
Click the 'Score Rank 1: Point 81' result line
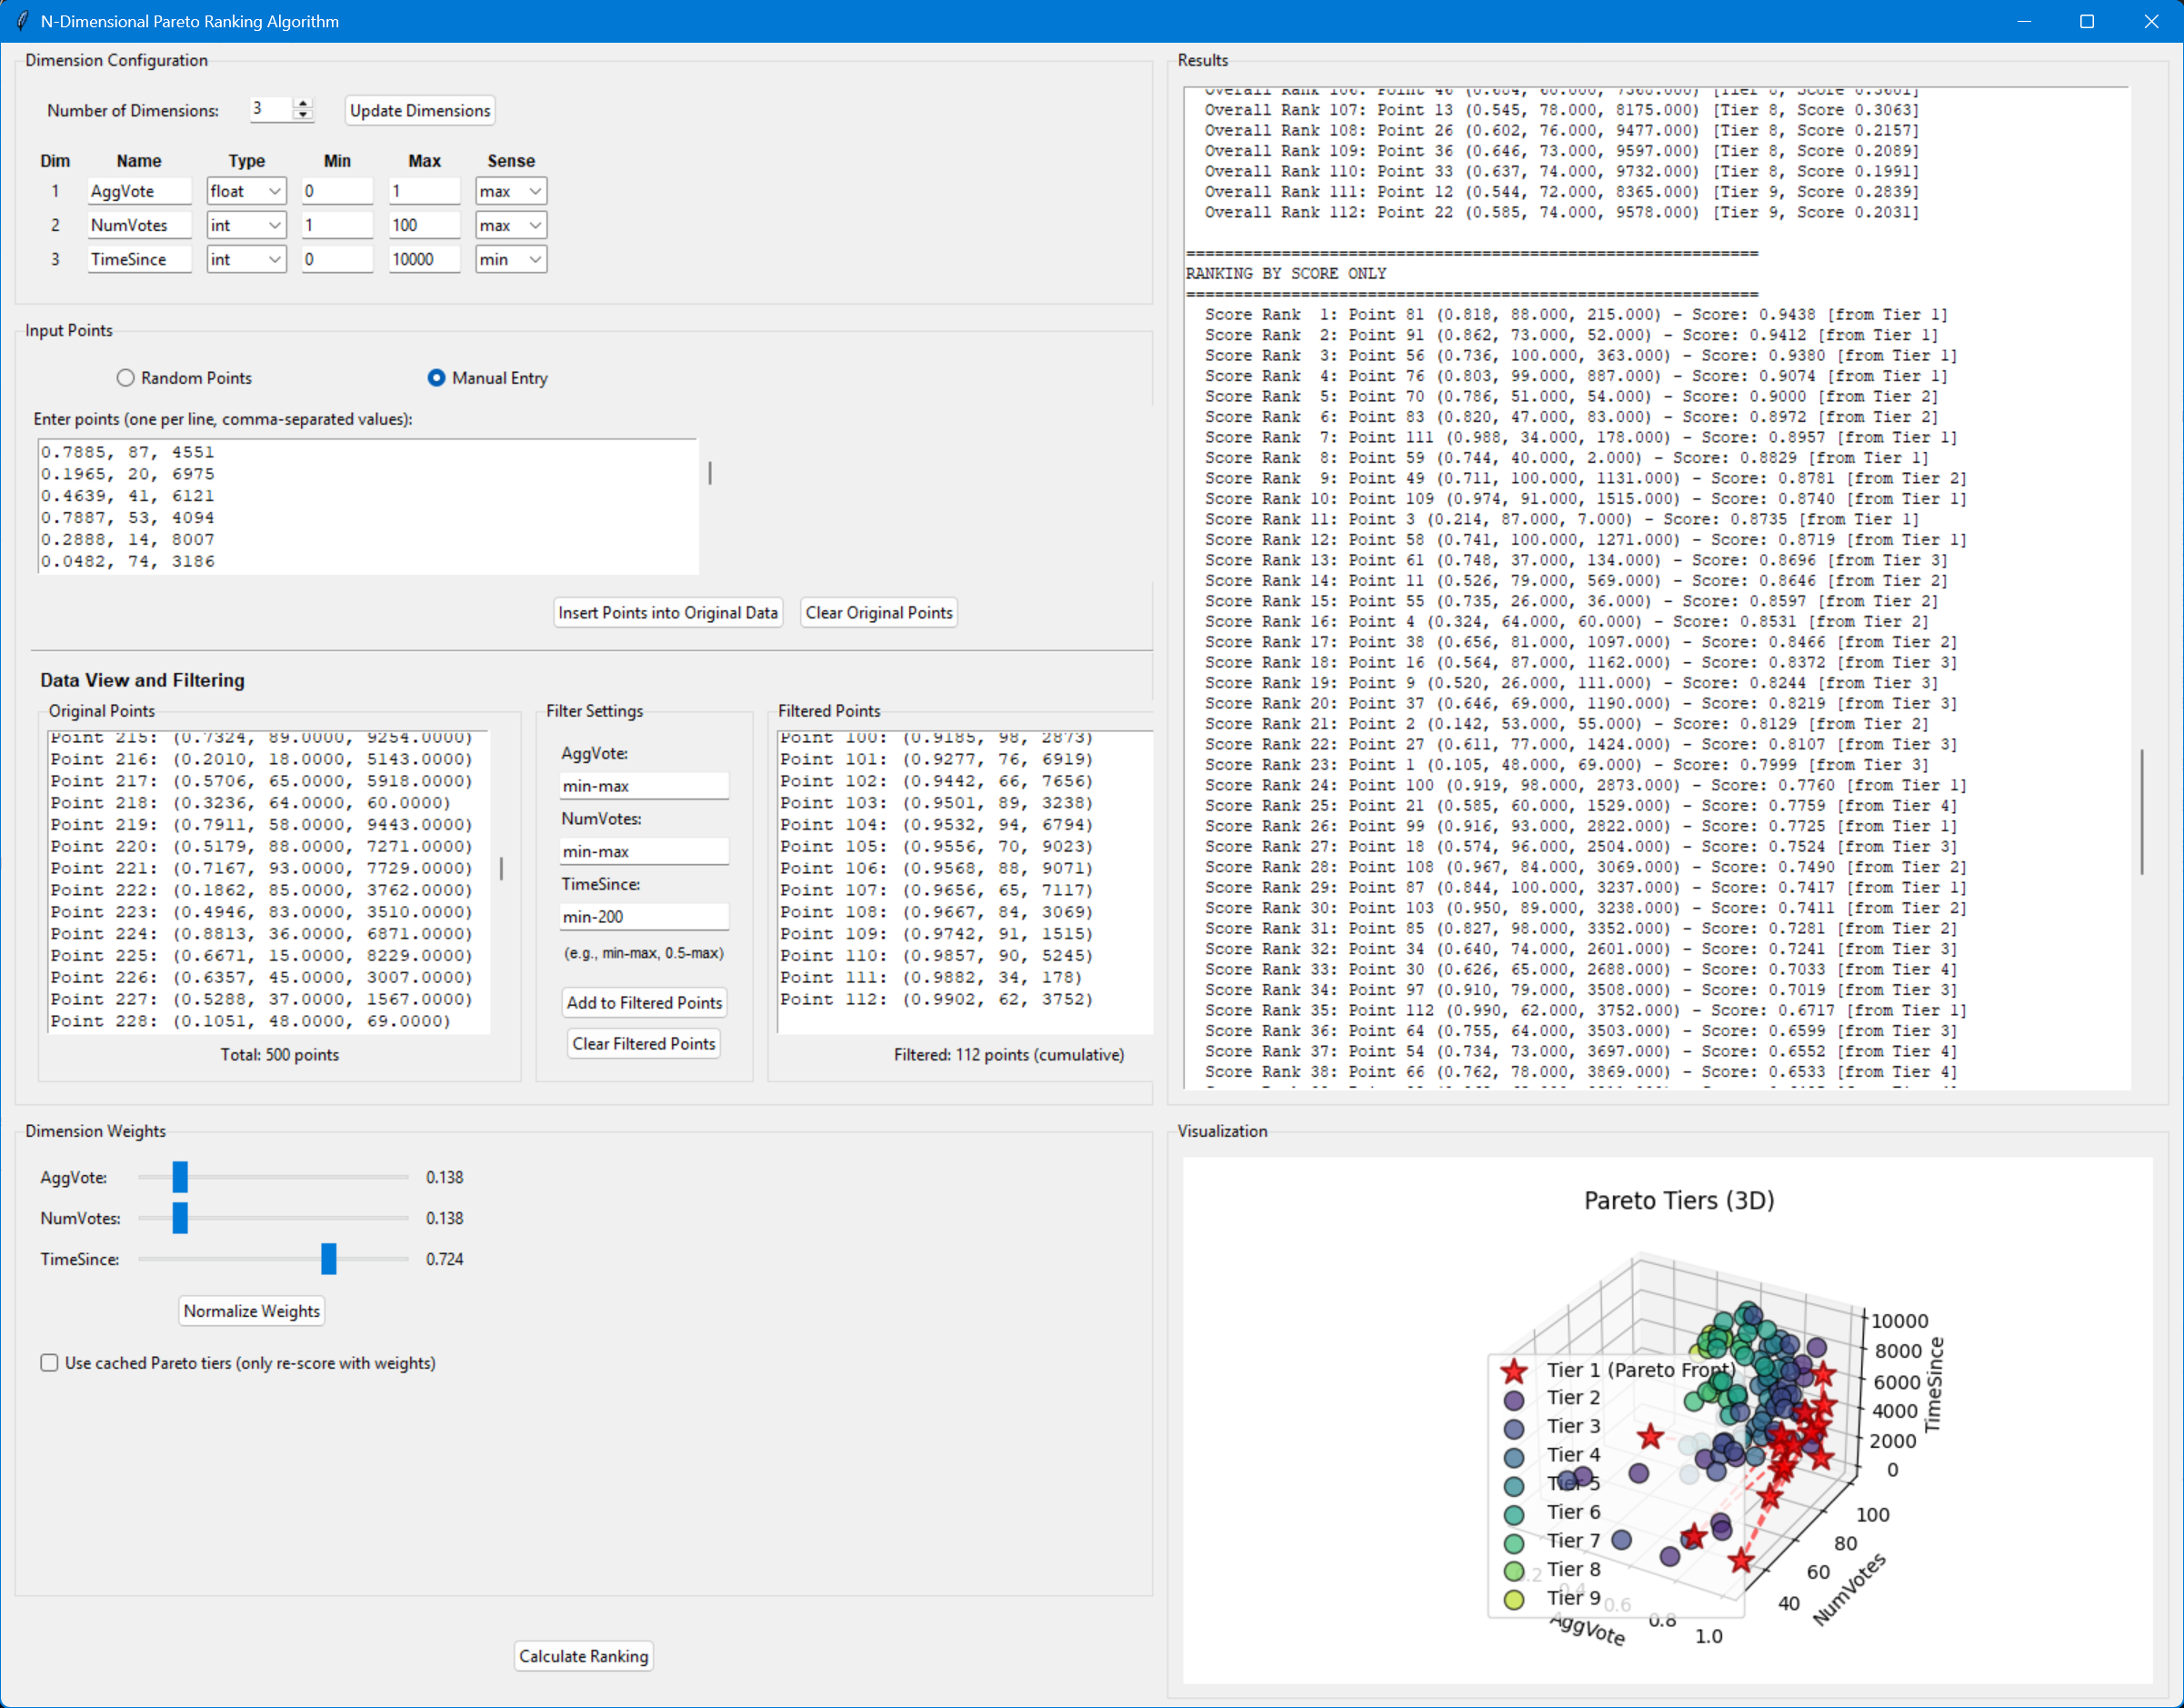point(1577,314)
